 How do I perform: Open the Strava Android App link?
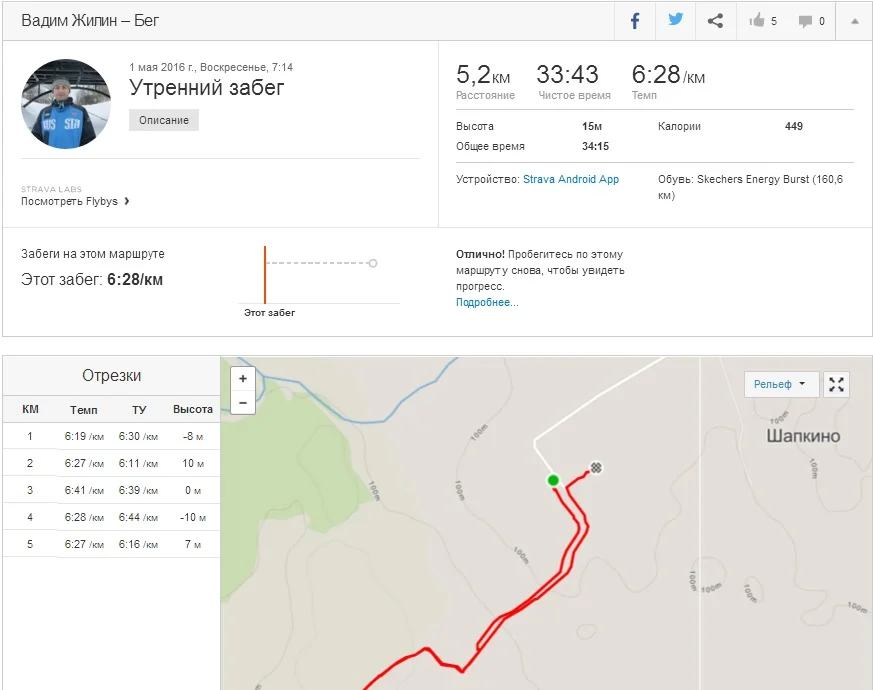[570, 179]
